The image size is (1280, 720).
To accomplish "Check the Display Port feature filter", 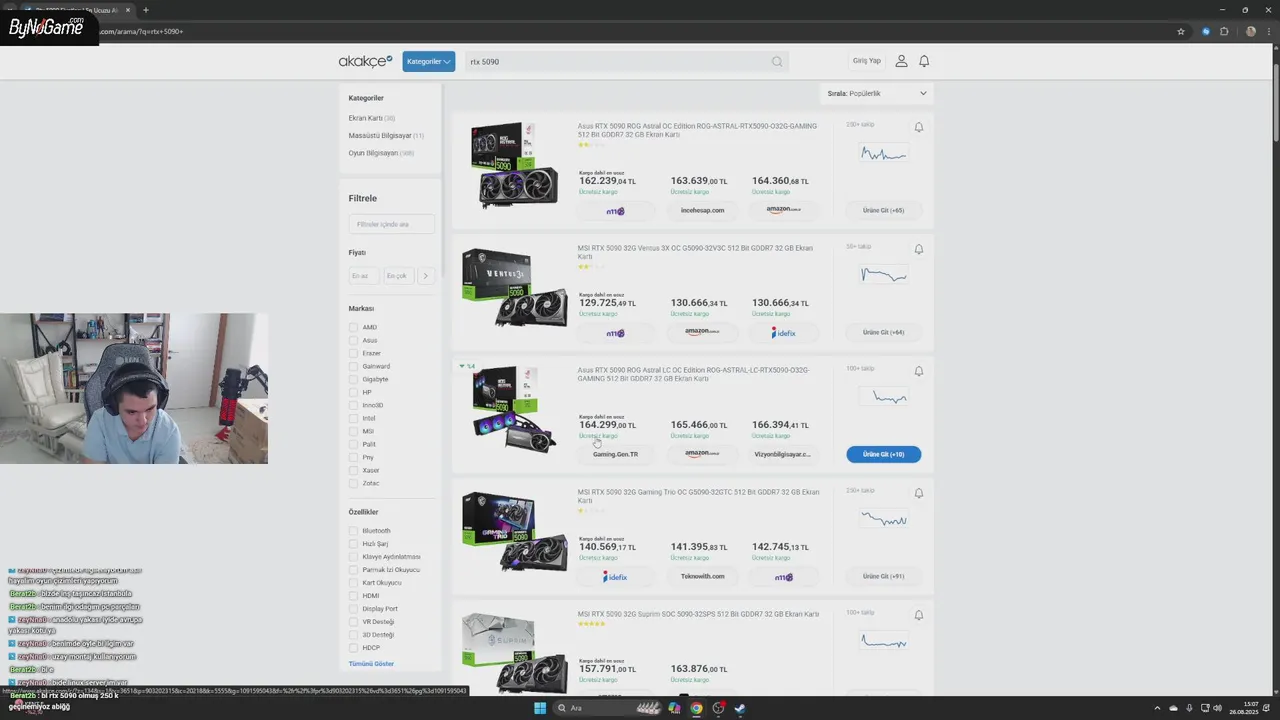I will tap(353, 609).
